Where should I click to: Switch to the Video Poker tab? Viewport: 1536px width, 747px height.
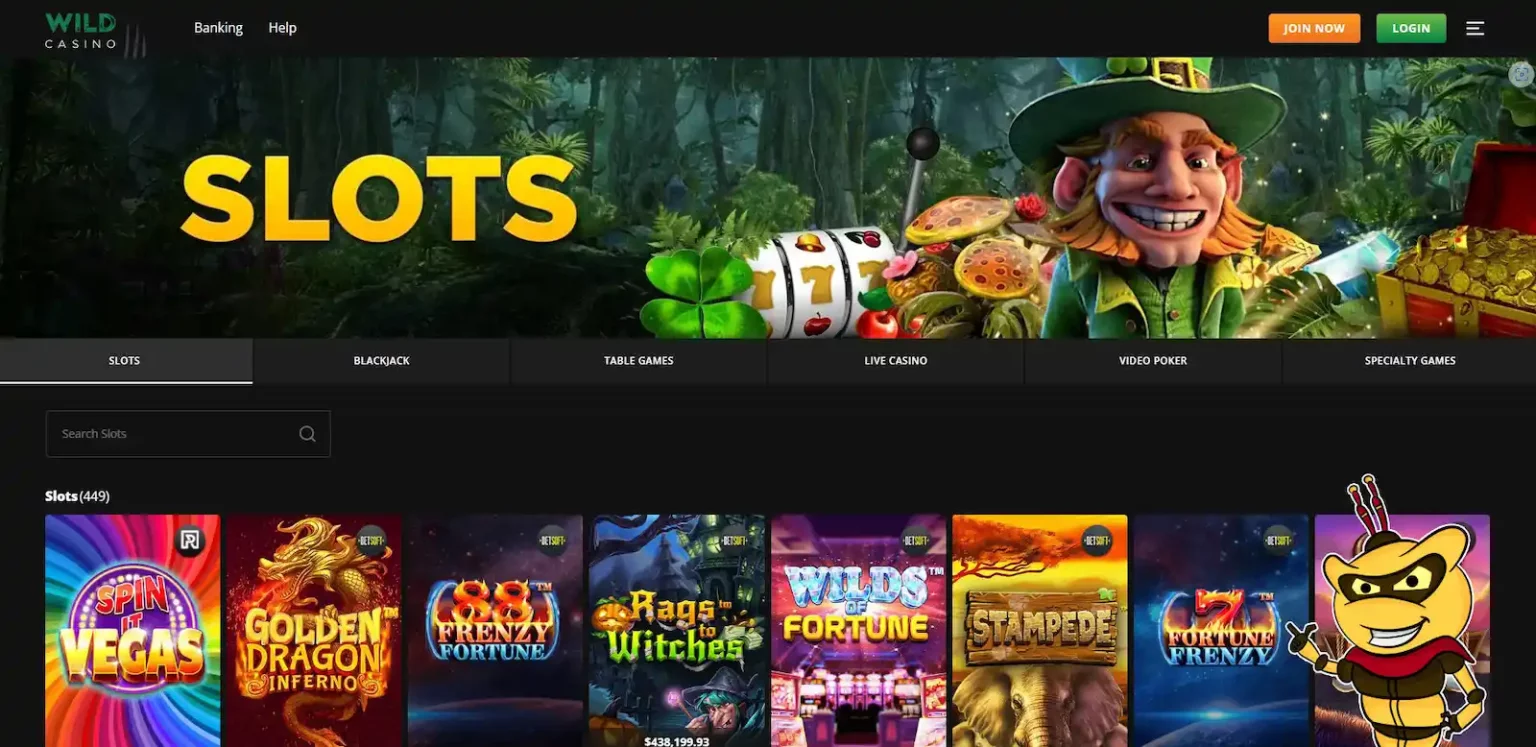[1153, 361]
